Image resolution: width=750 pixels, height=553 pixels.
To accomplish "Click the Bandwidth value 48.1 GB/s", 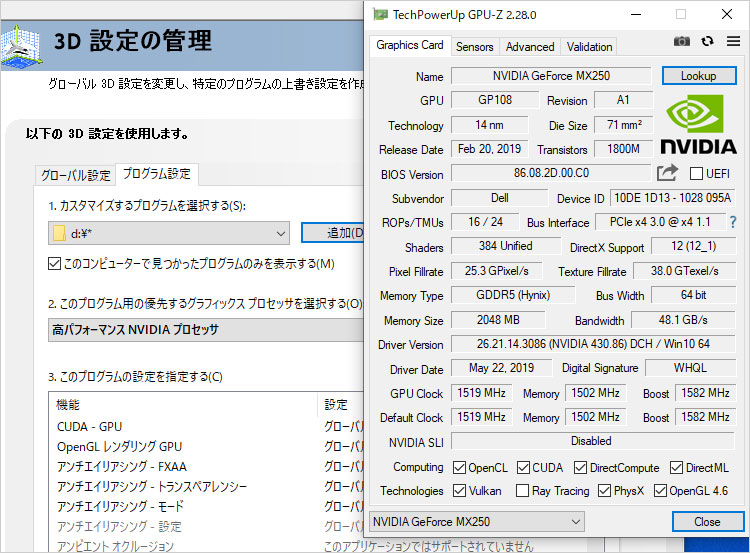I will point(683,320).
